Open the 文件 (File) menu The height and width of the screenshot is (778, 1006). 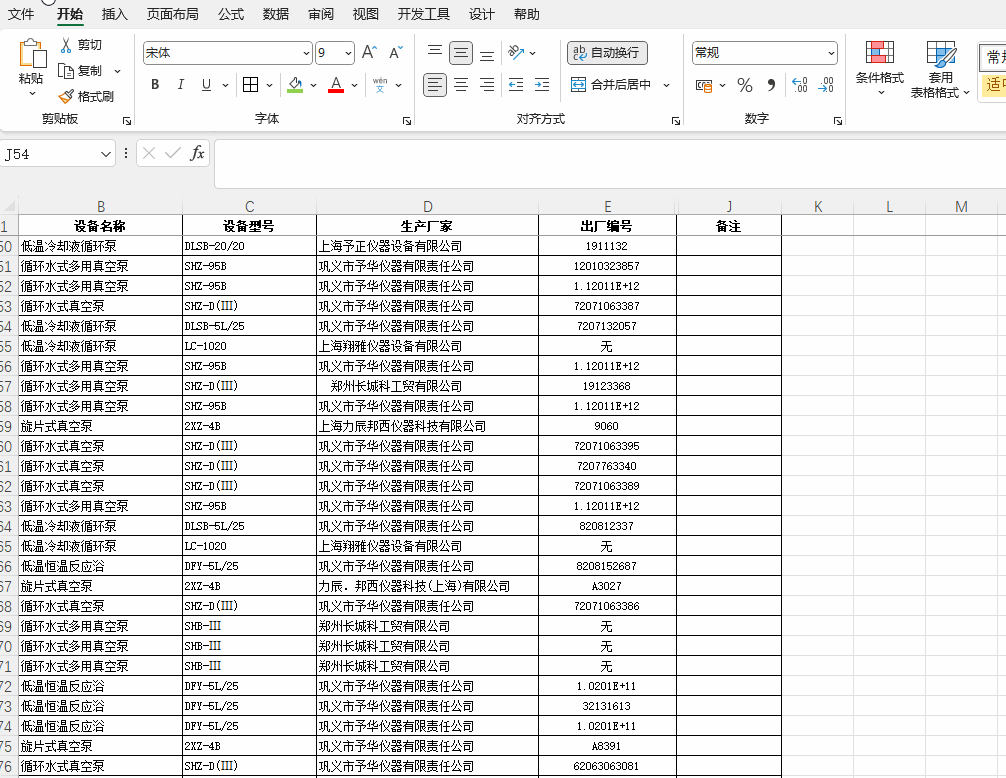[21, 14]
